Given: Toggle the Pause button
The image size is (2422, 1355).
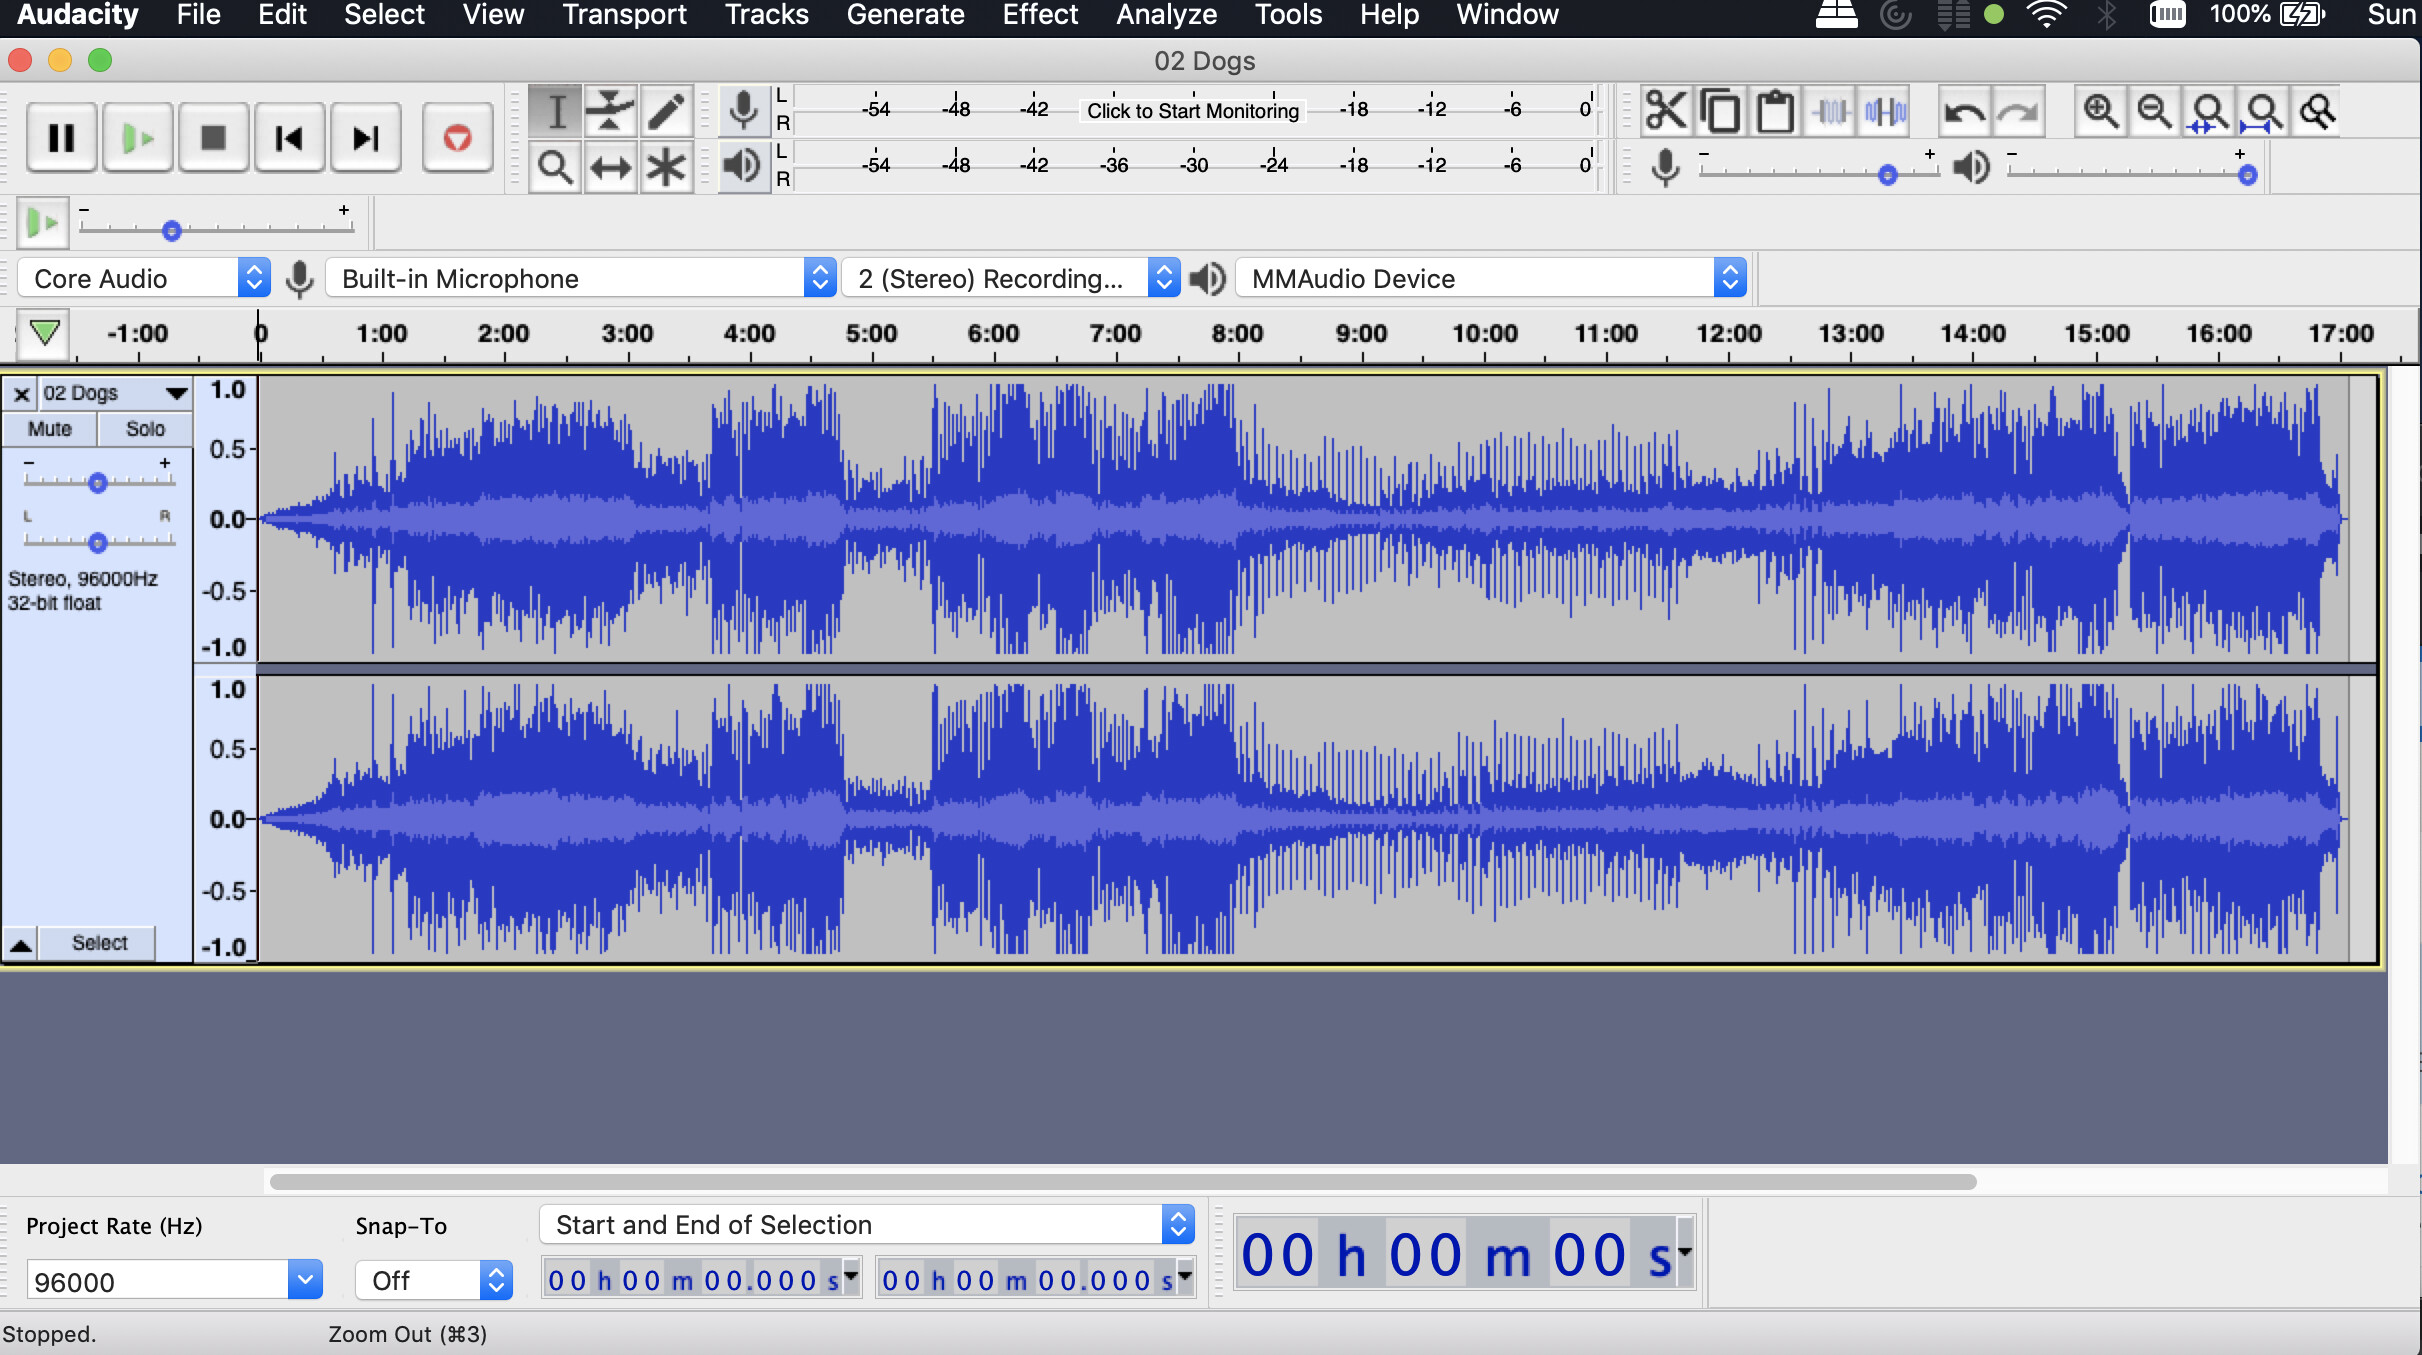Looking at the screenshot, I should 62,137.
